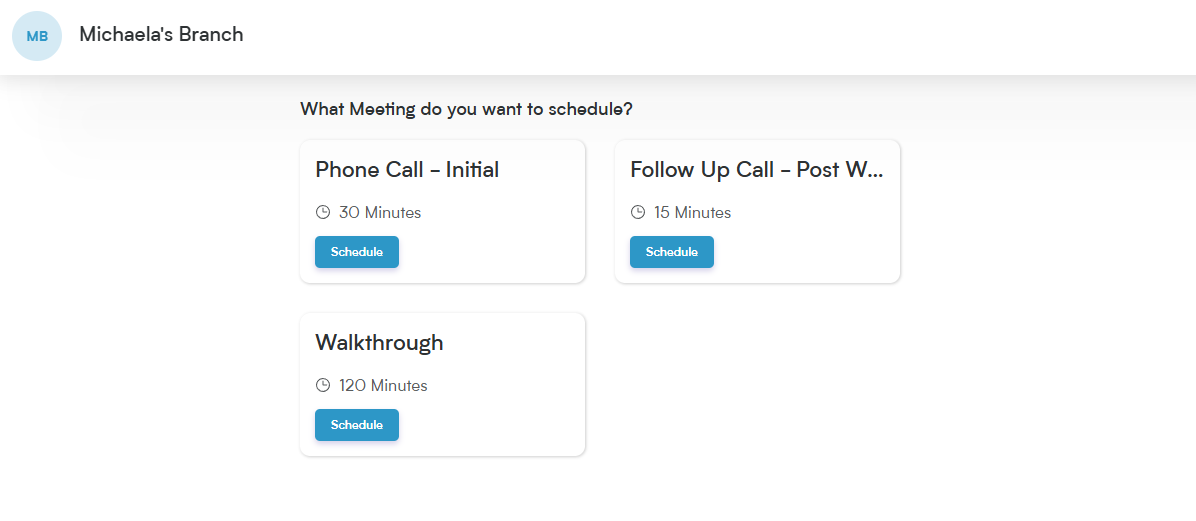This screenshot has height=521, width=1196.
Task: Schedule the Walkthrough meeting
Action: 357,425
